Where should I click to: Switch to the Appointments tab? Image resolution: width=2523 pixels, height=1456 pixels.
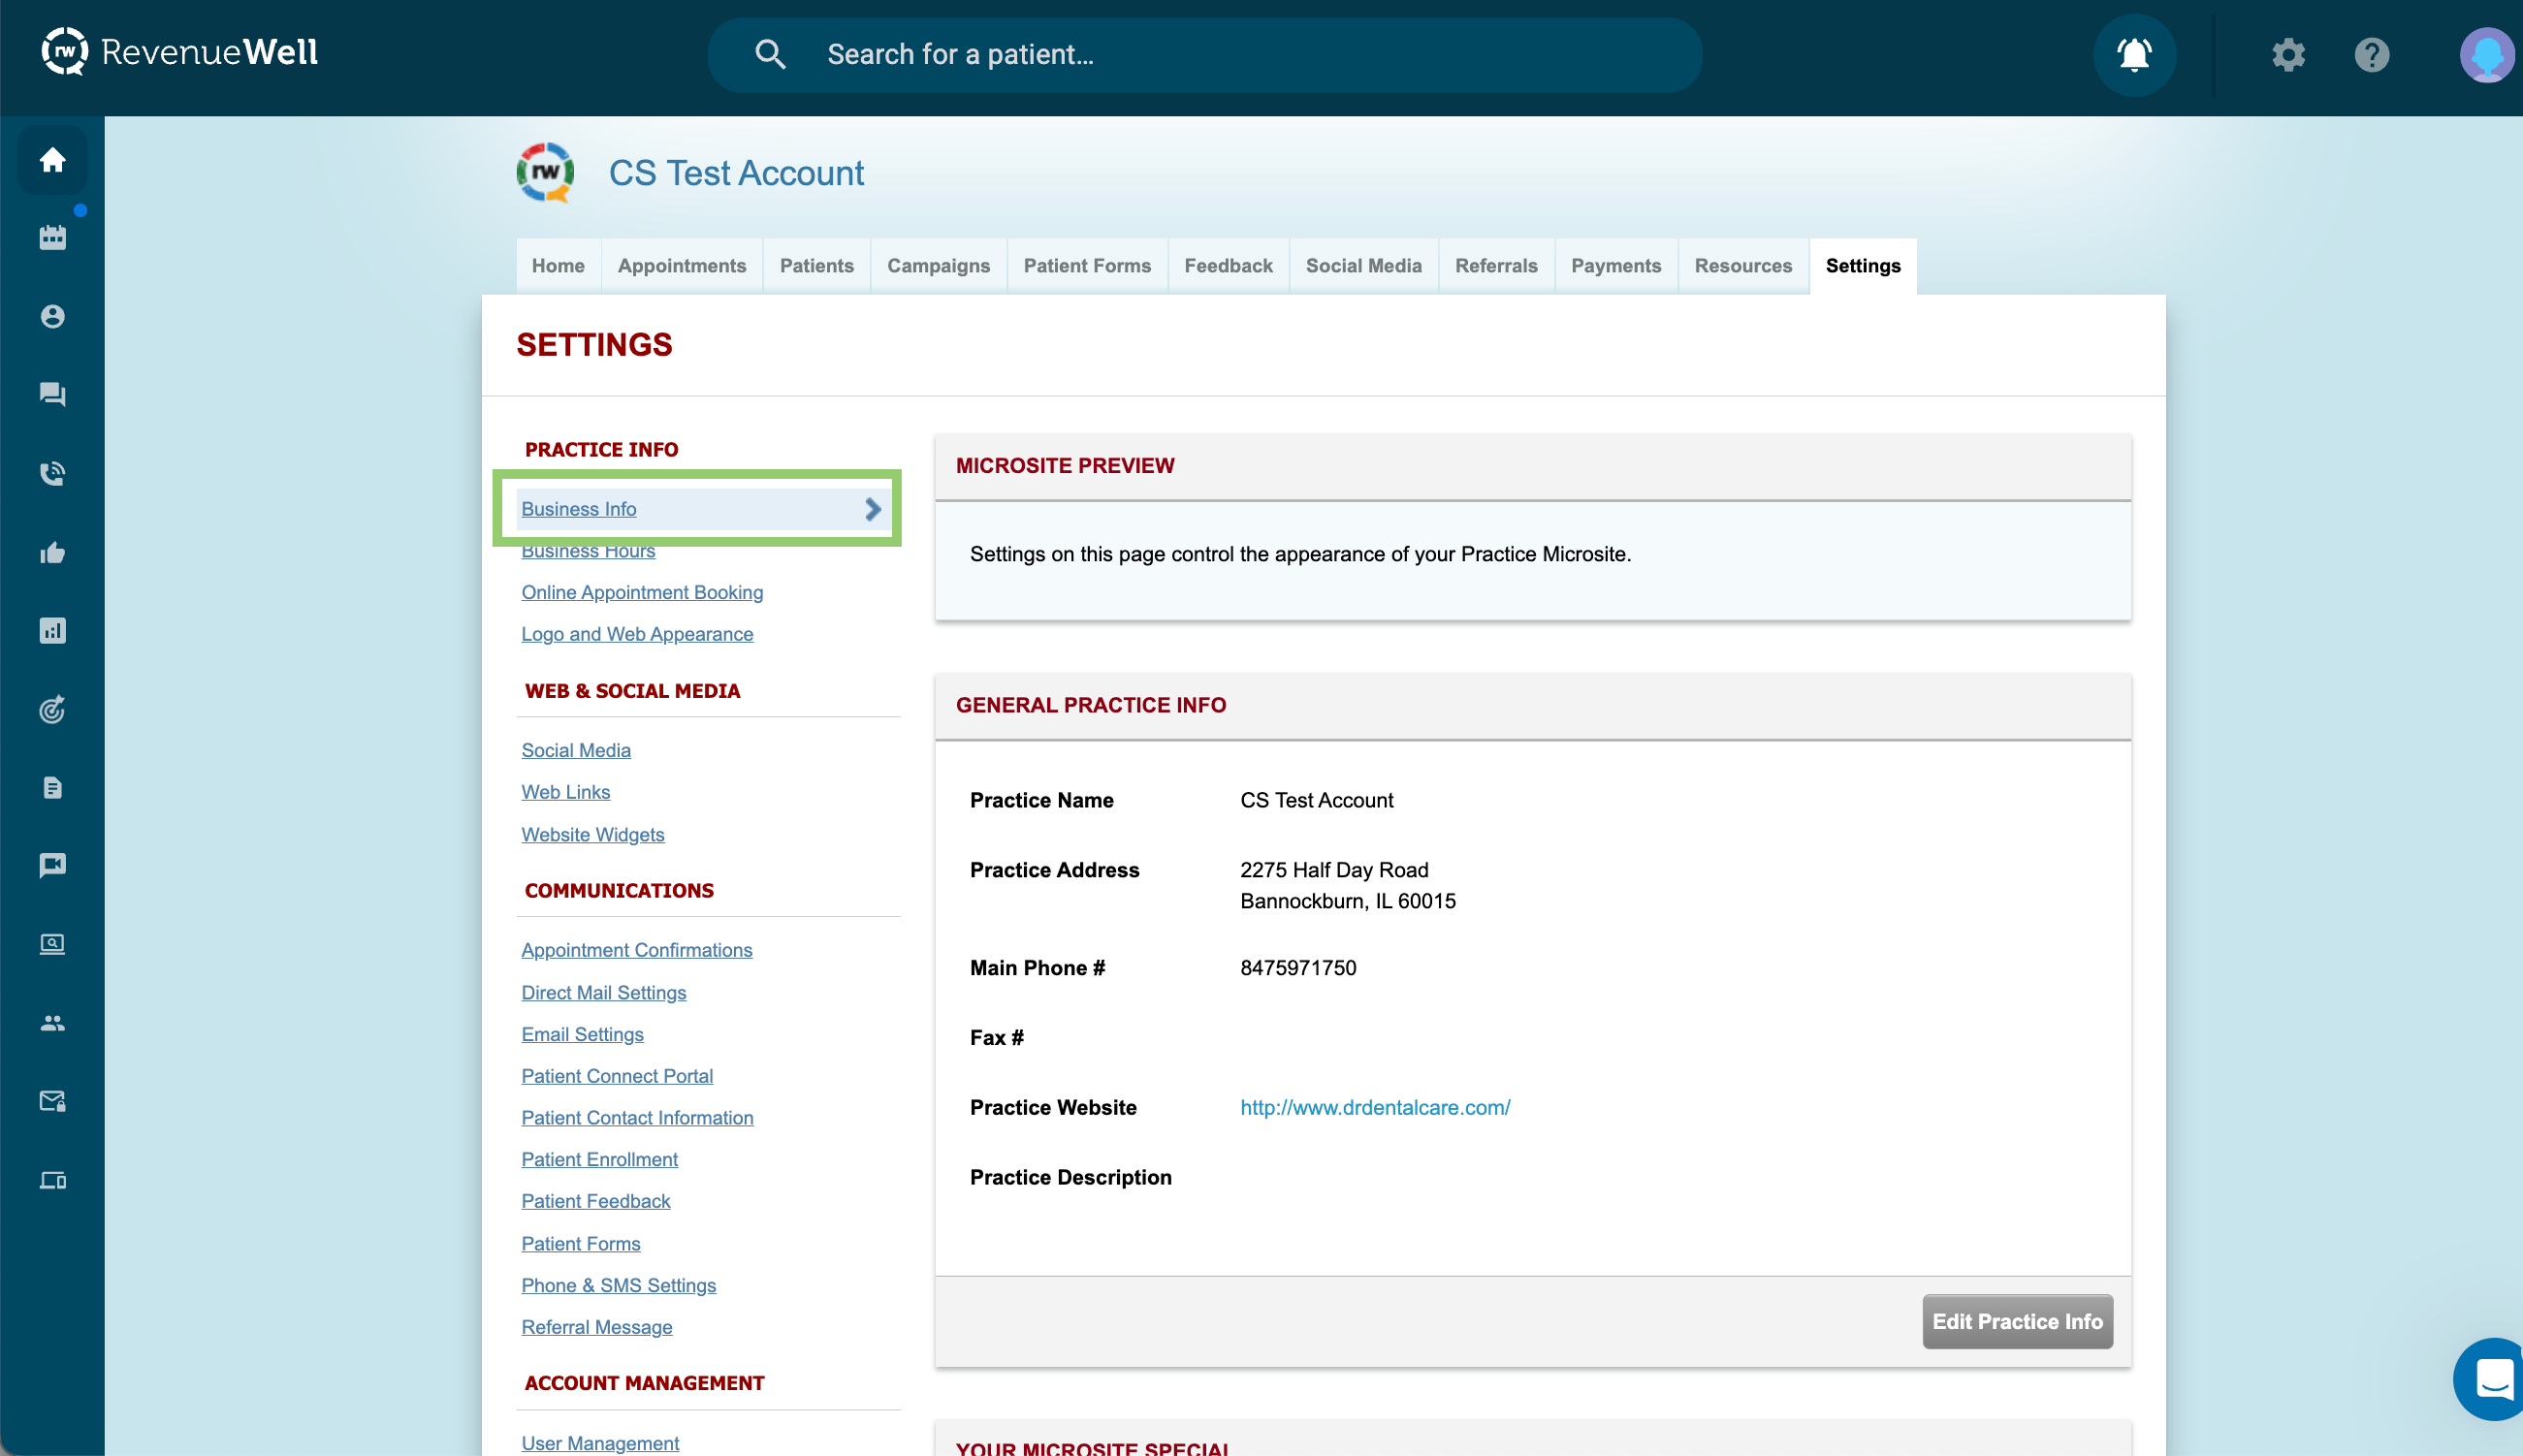pos(682,266)
